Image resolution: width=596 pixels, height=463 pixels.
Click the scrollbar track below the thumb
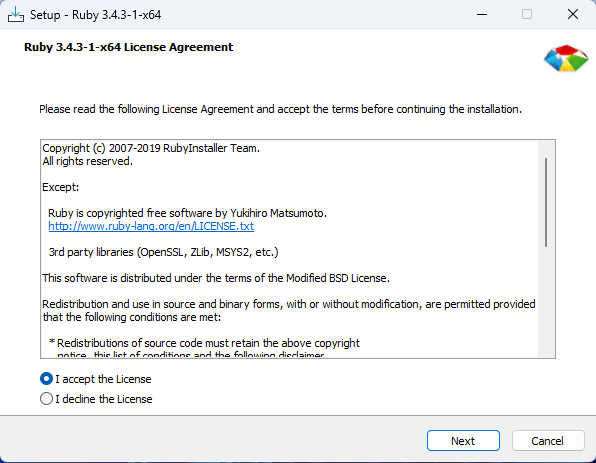tap(546, 302)
